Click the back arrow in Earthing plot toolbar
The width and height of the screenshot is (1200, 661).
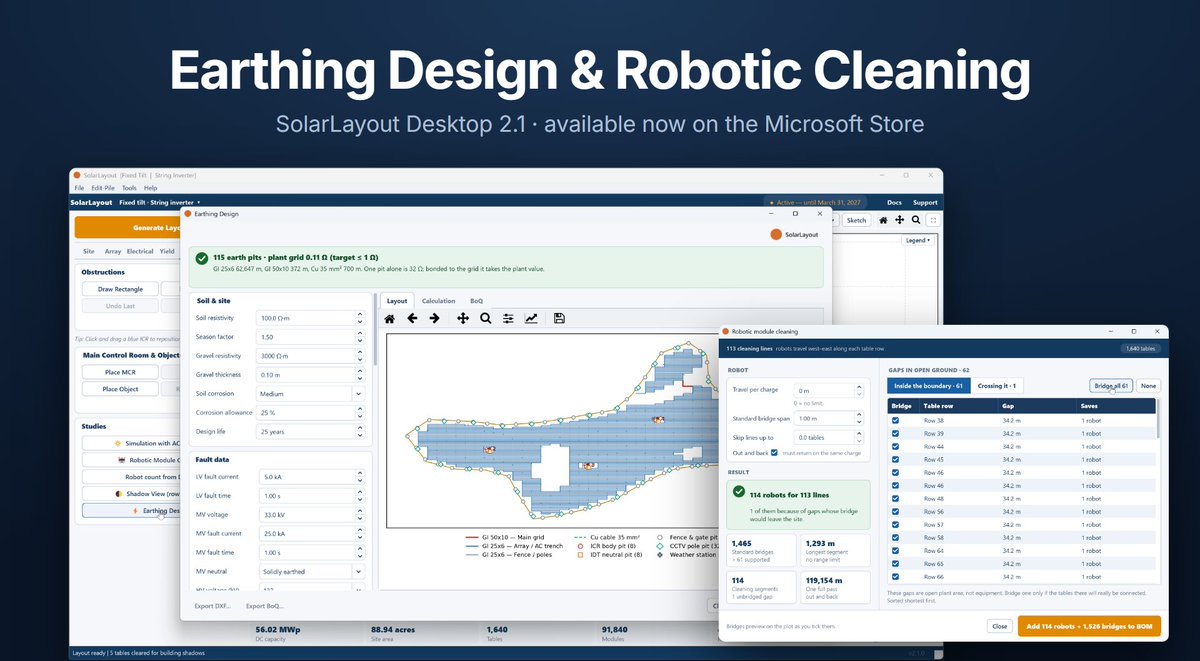(x=412, y=318)
